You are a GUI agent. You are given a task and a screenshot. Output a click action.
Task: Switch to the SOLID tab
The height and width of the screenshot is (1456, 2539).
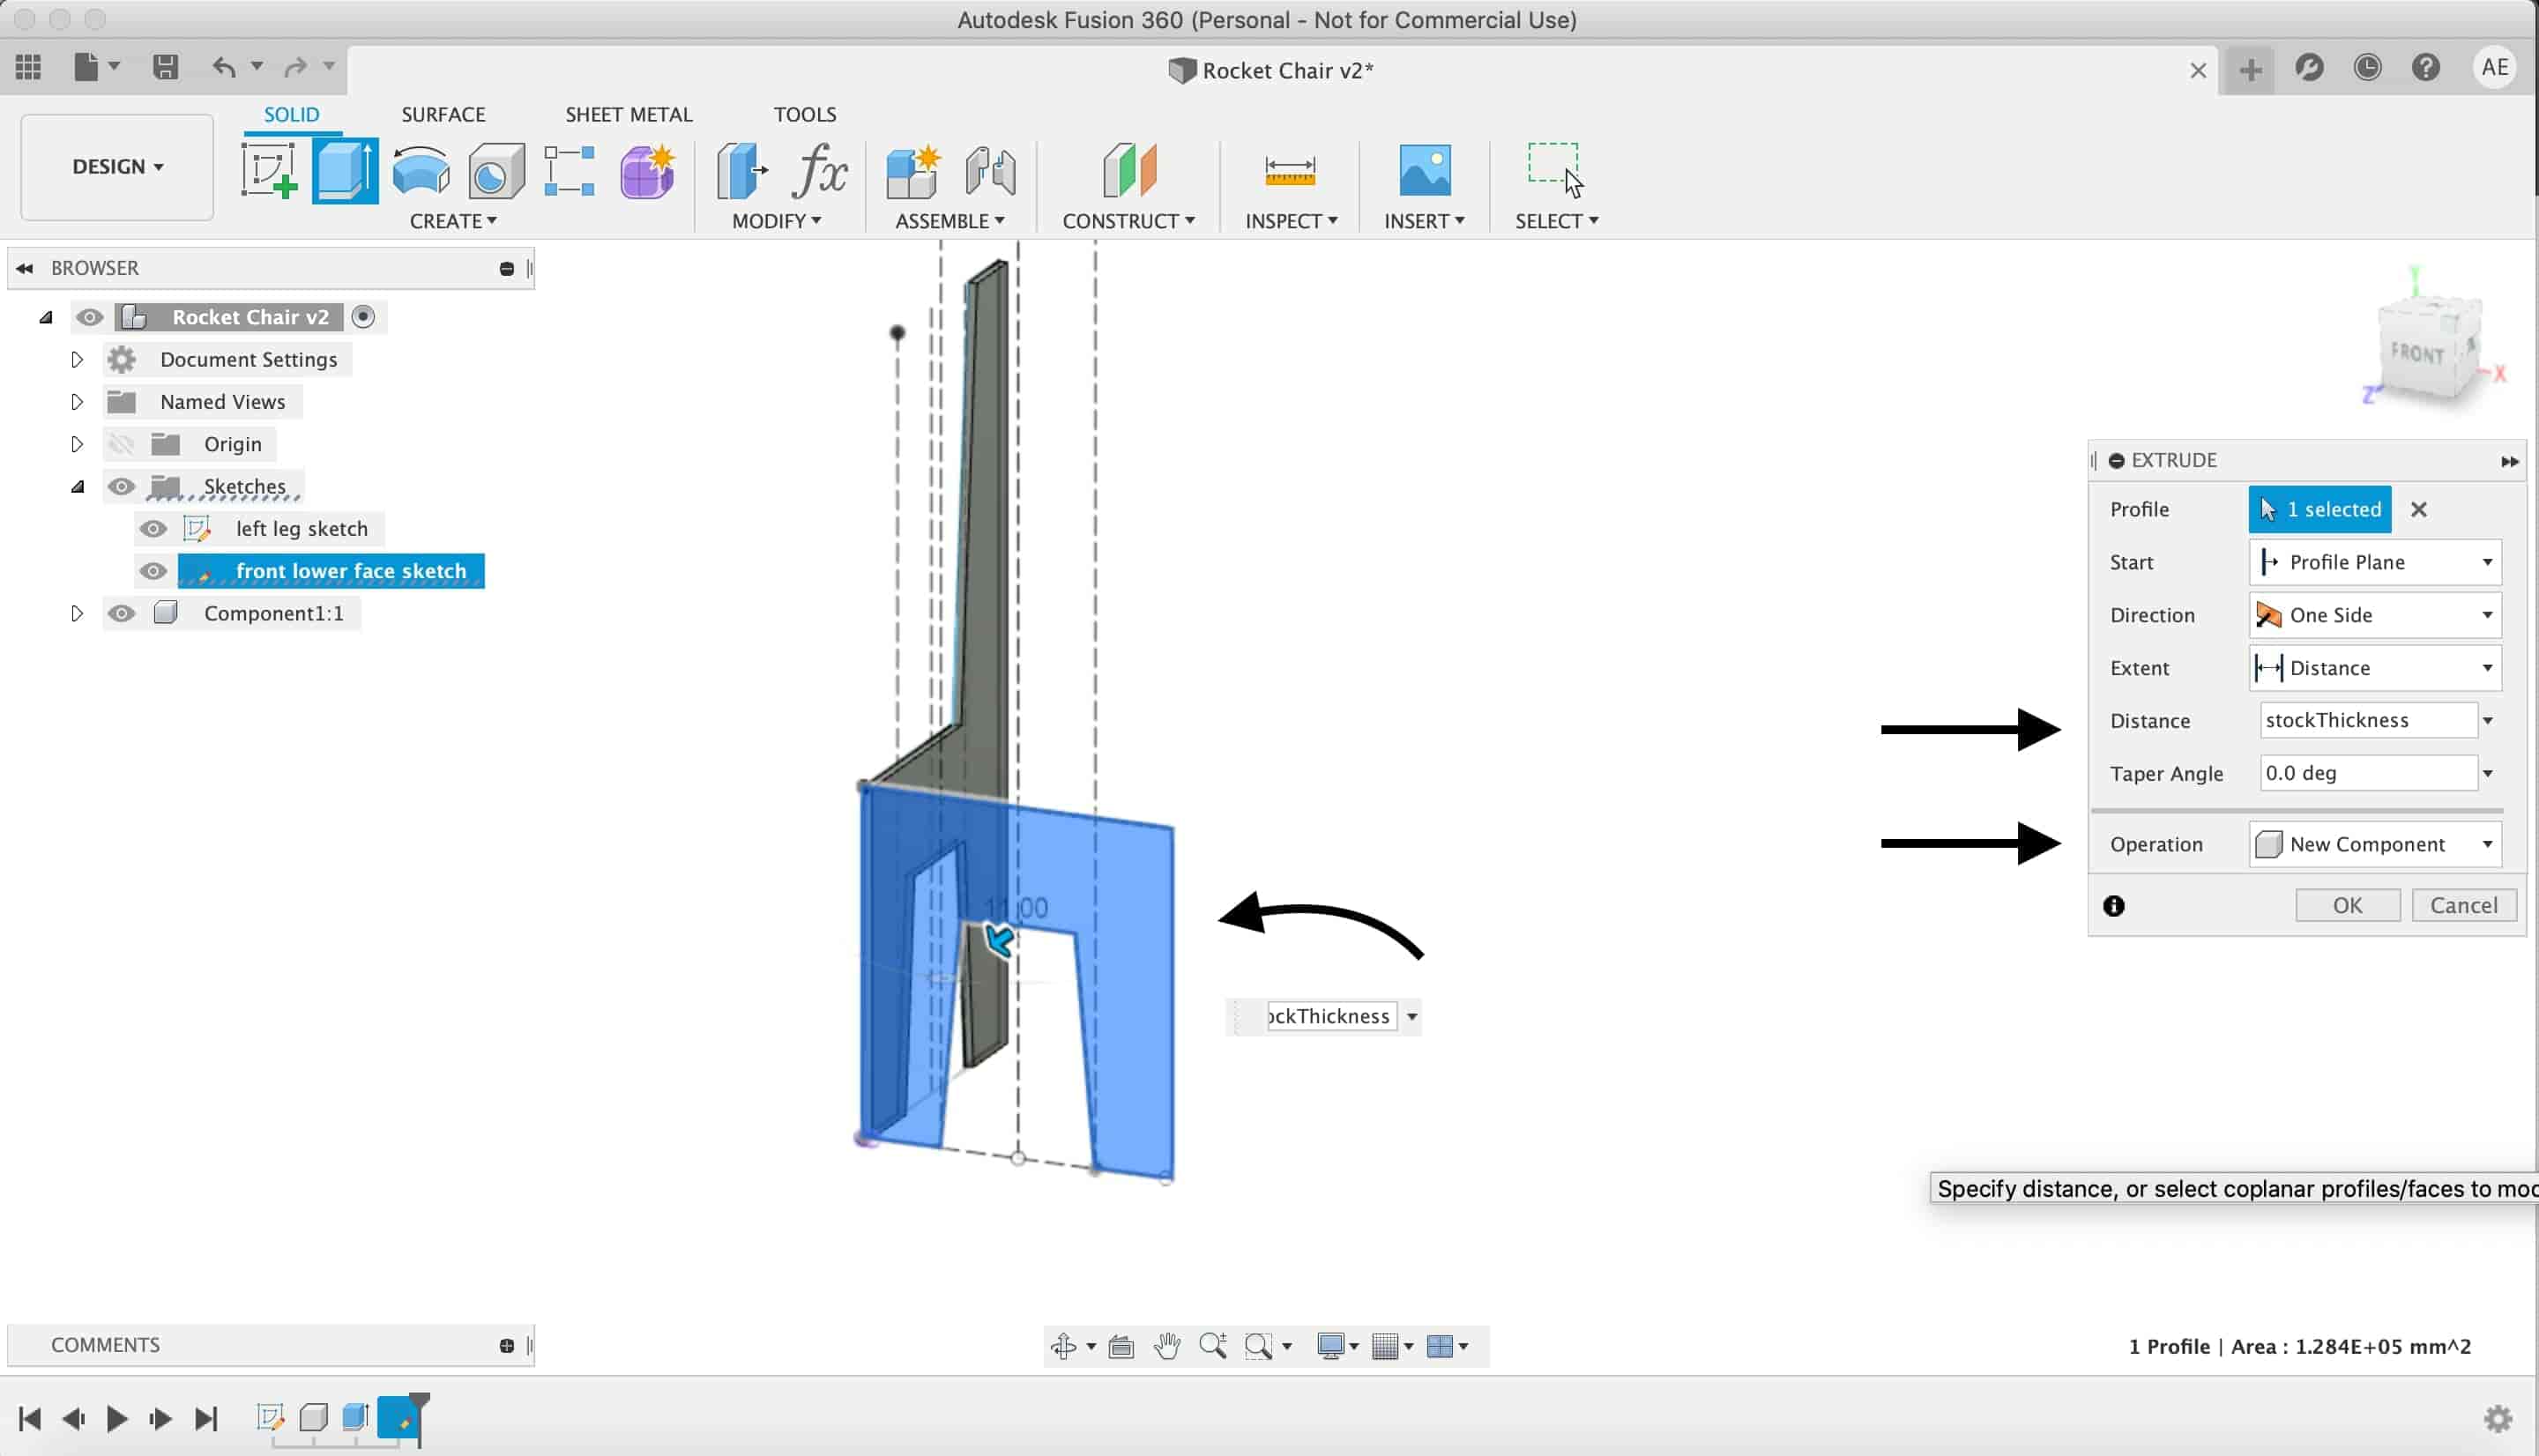(291, 114)
